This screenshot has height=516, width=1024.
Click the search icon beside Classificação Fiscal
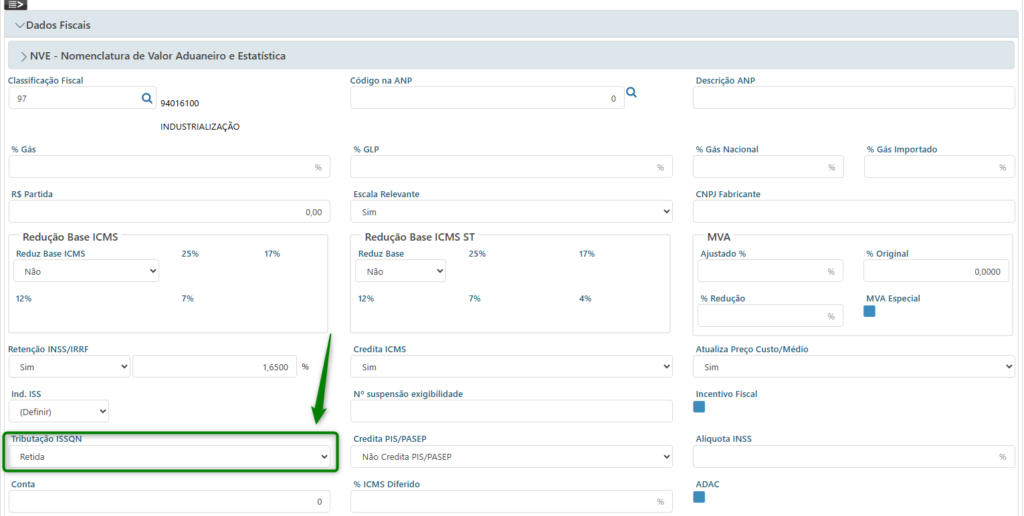click(147, 98)
